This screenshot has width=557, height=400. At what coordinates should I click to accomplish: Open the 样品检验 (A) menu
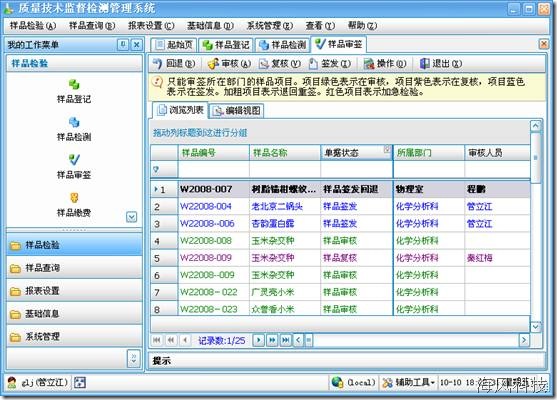tap(33, 26)
